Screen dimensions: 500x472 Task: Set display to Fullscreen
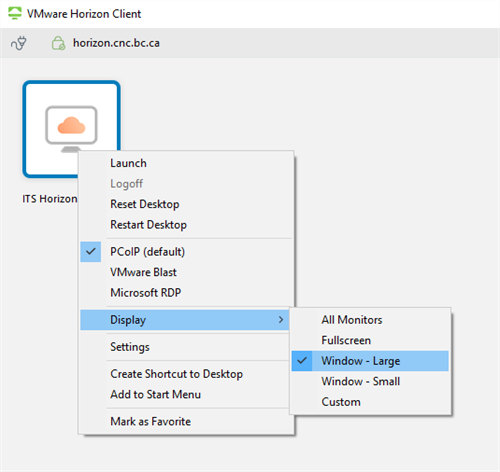click(x=370, y=340)
